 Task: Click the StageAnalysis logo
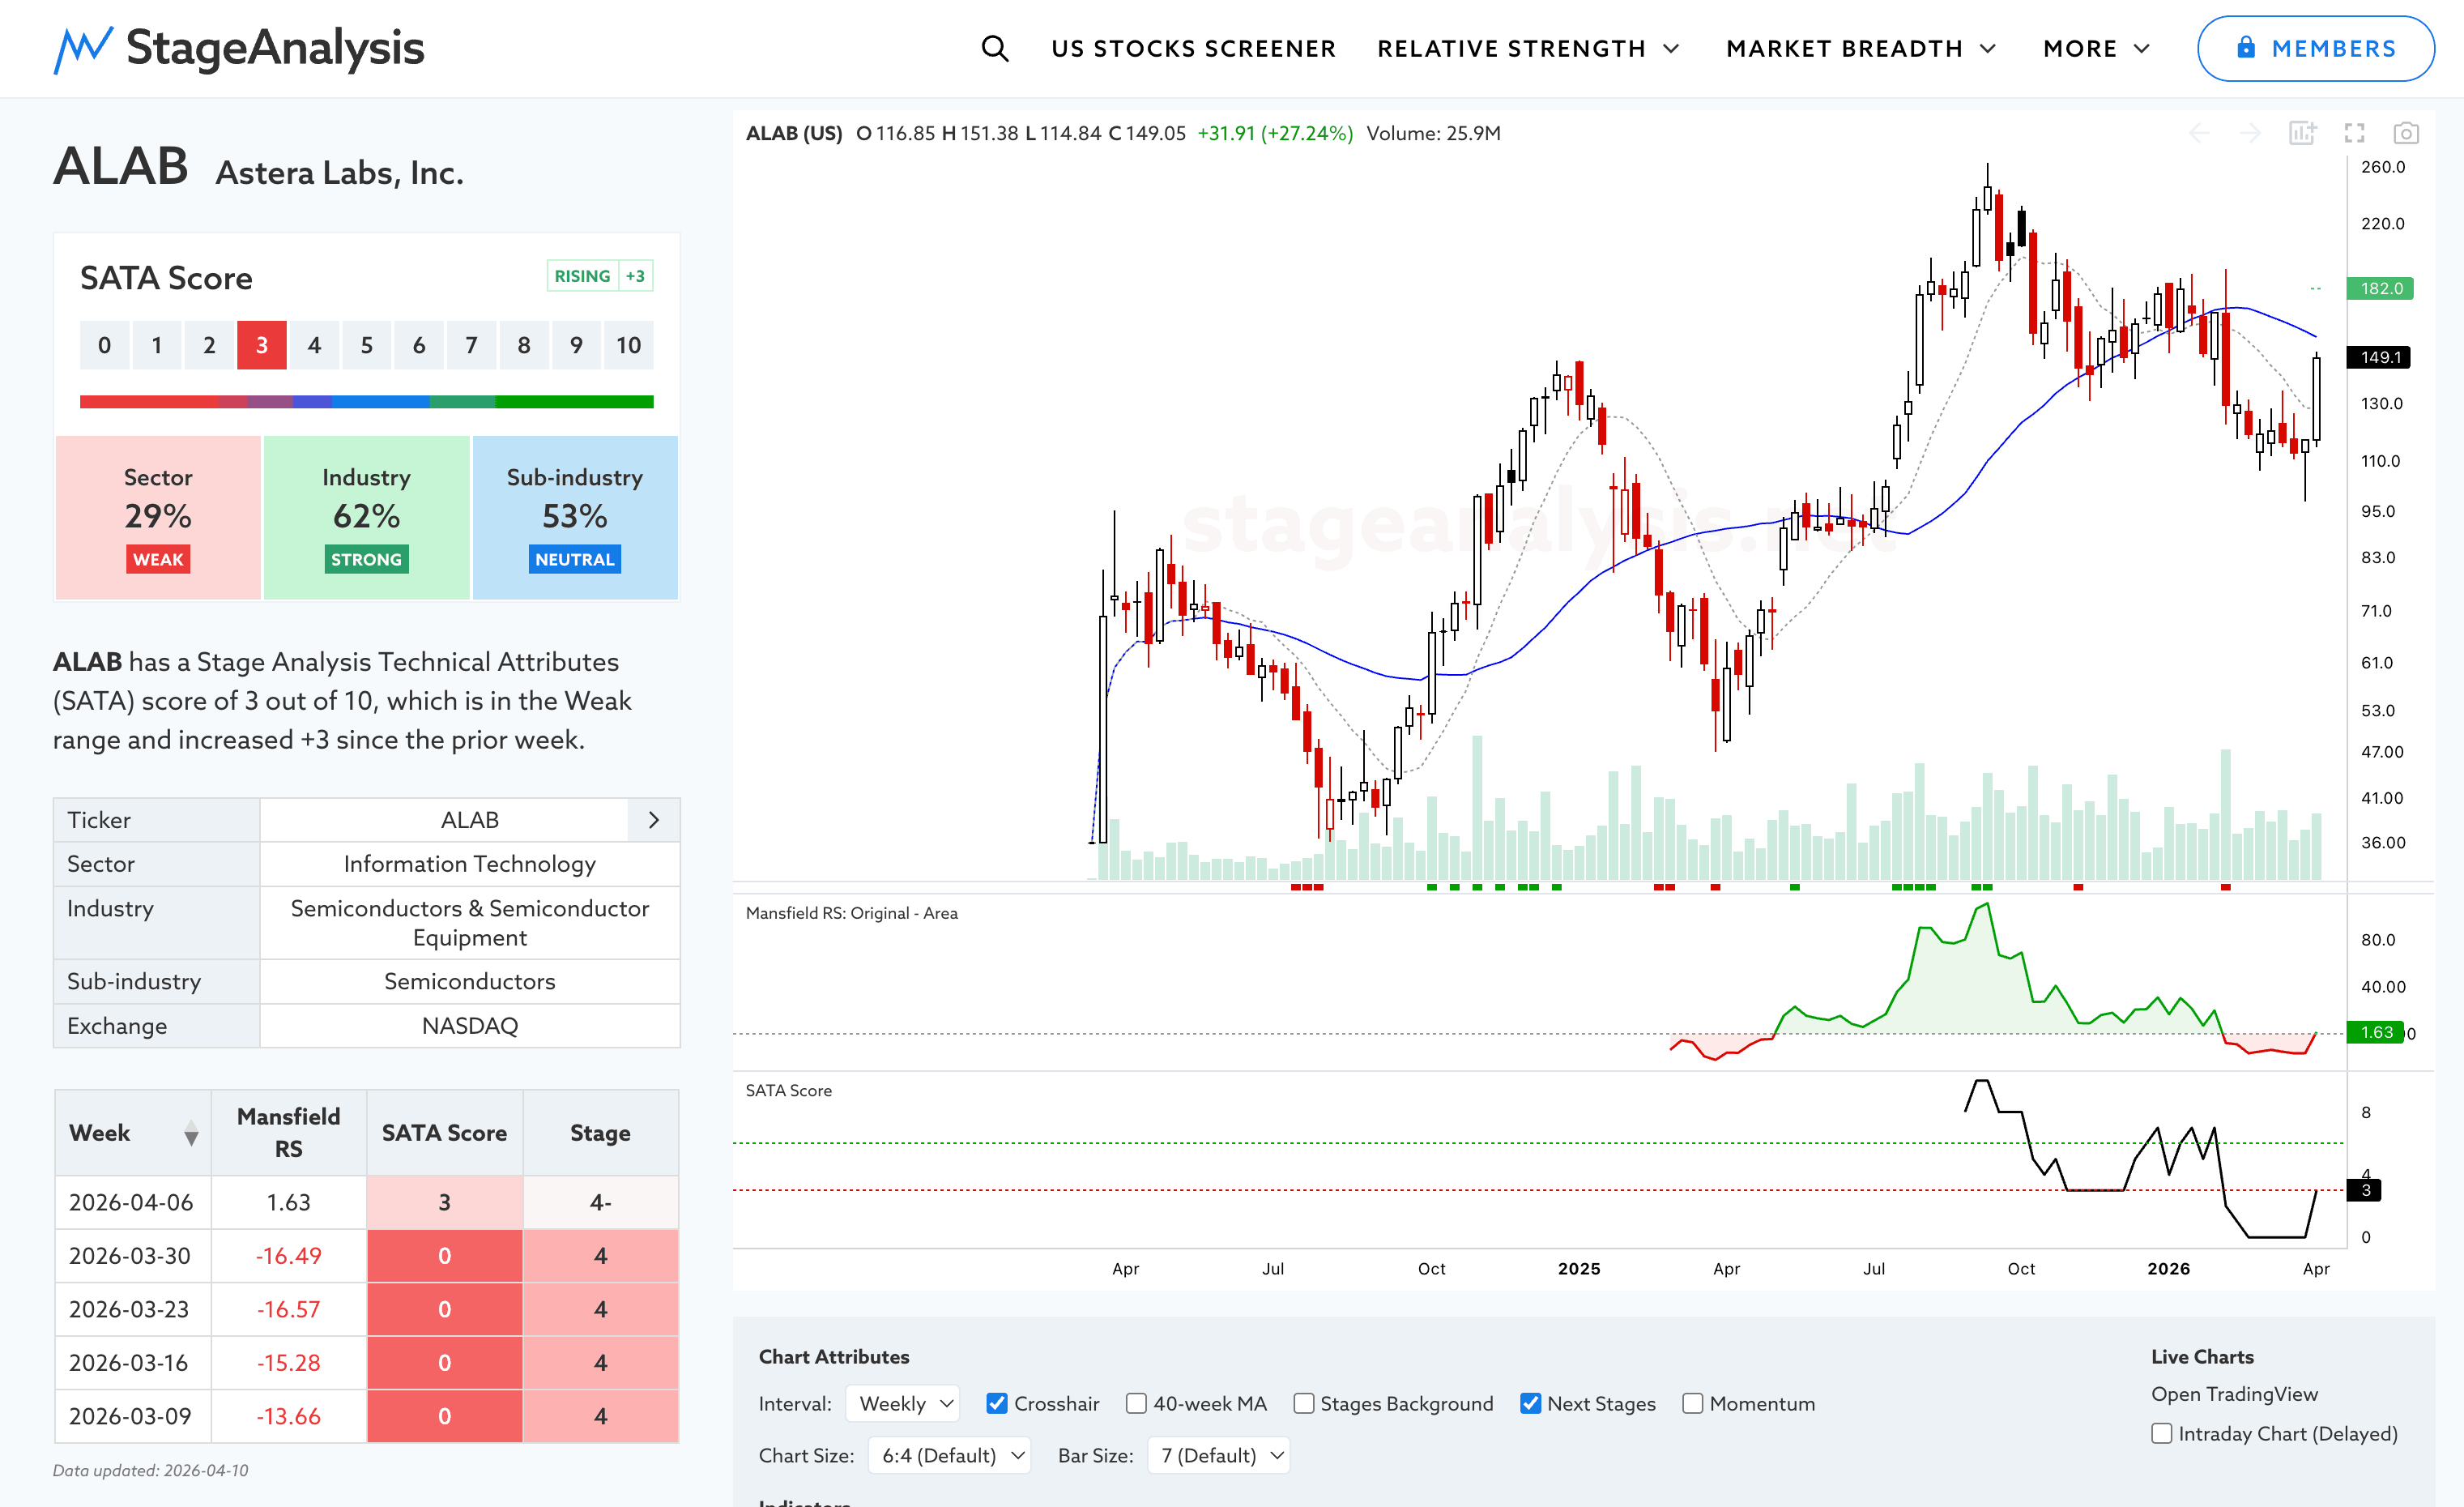(239, 48)
